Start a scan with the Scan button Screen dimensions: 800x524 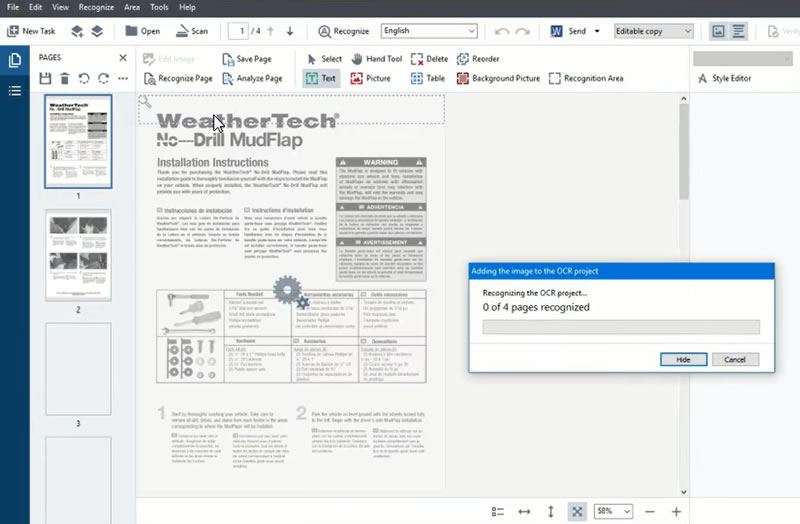click(x=191, y=31)
